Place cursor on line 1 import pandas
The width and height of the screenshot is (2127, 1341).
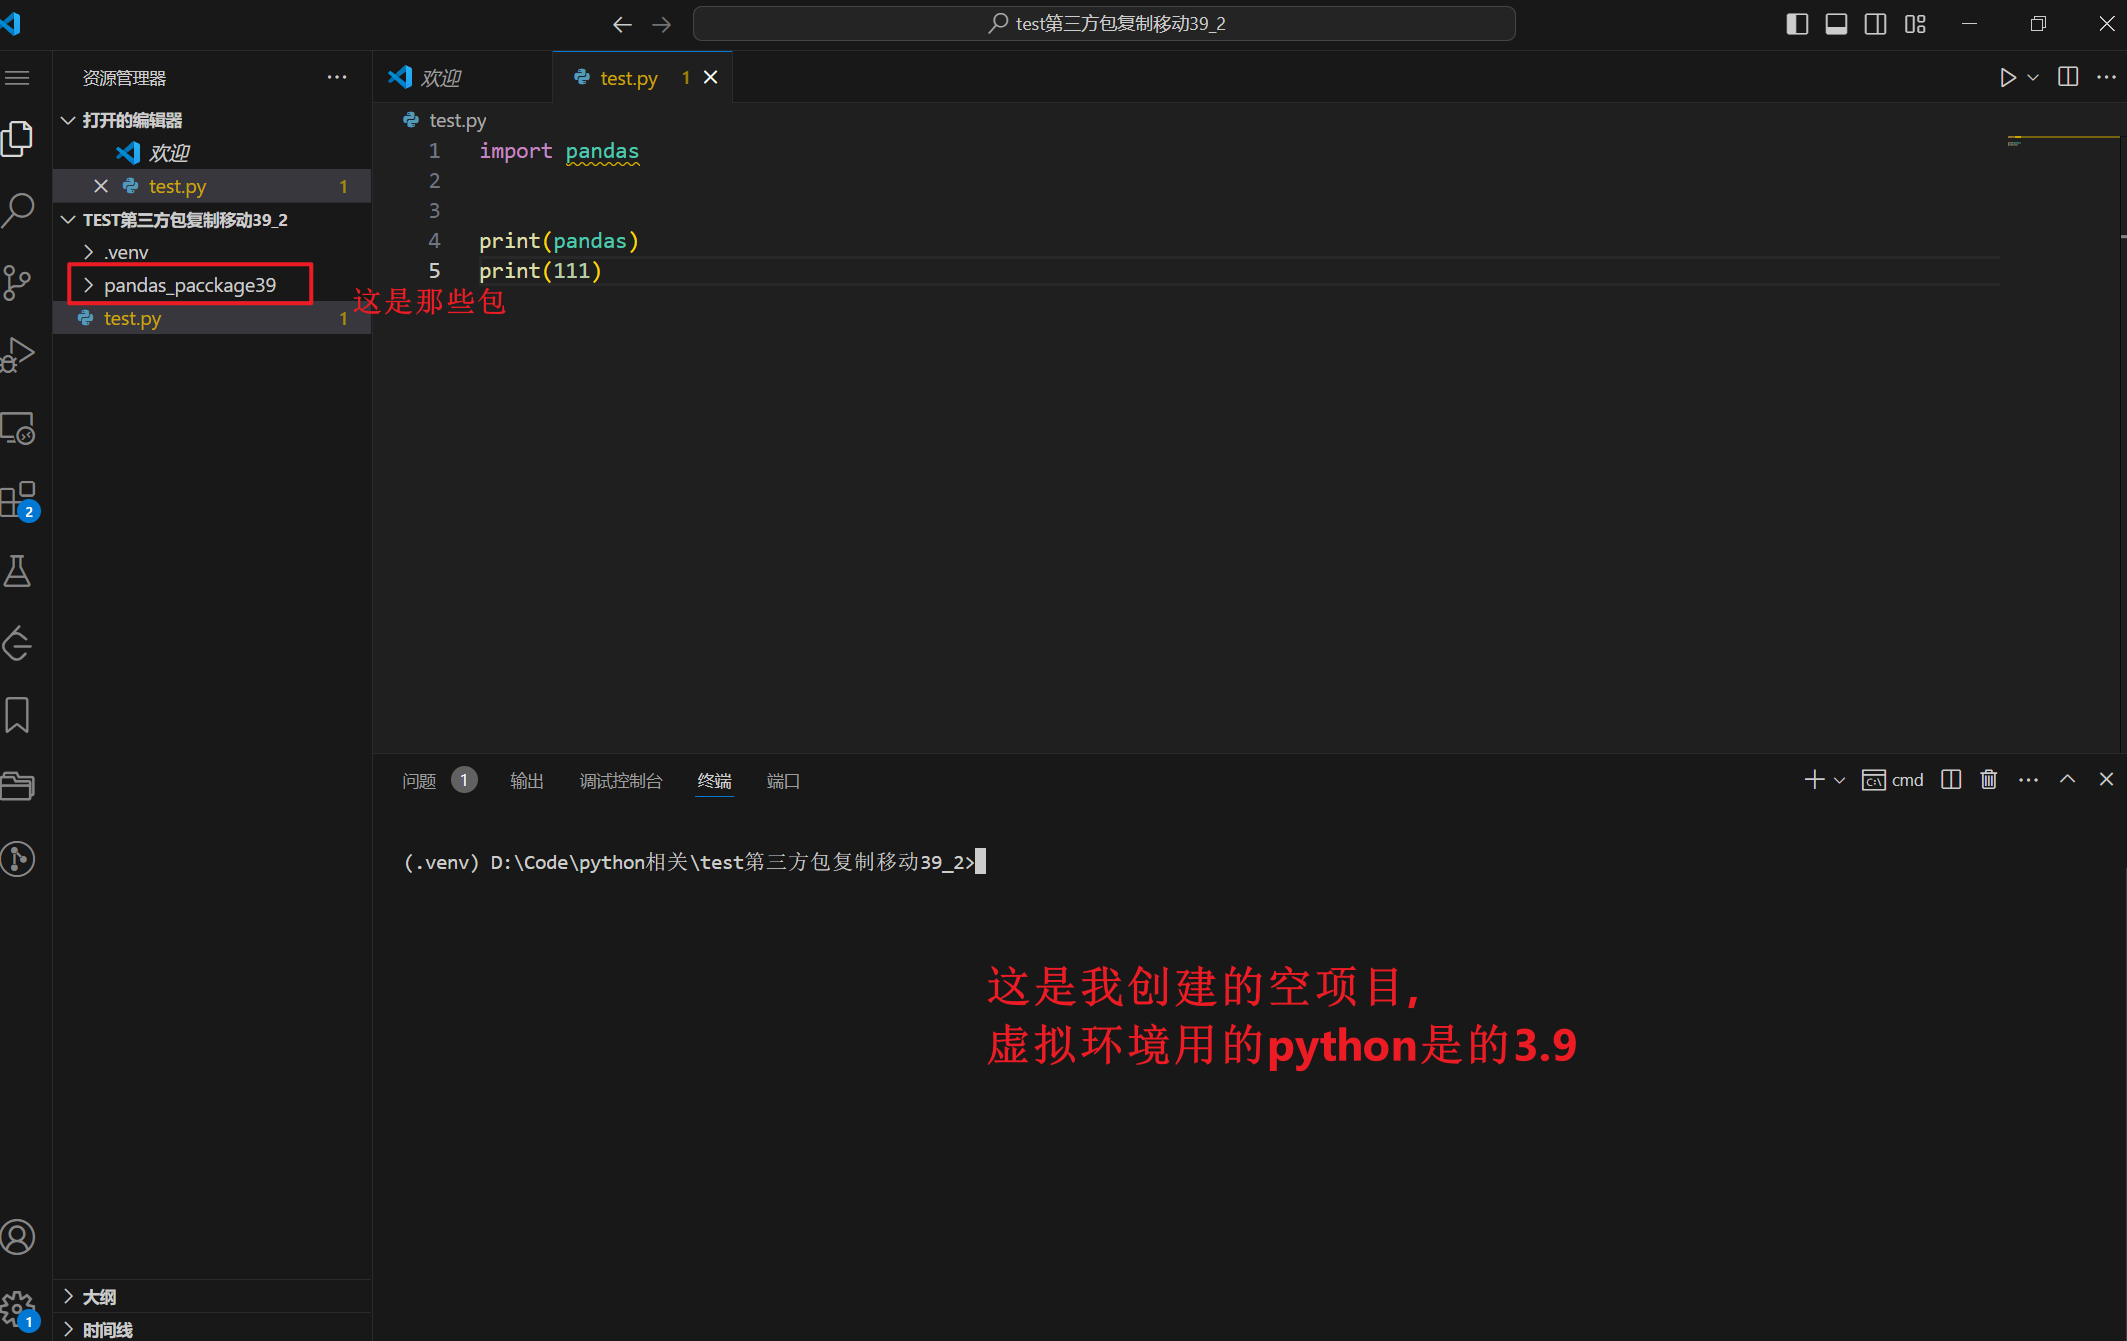(558, 151)
